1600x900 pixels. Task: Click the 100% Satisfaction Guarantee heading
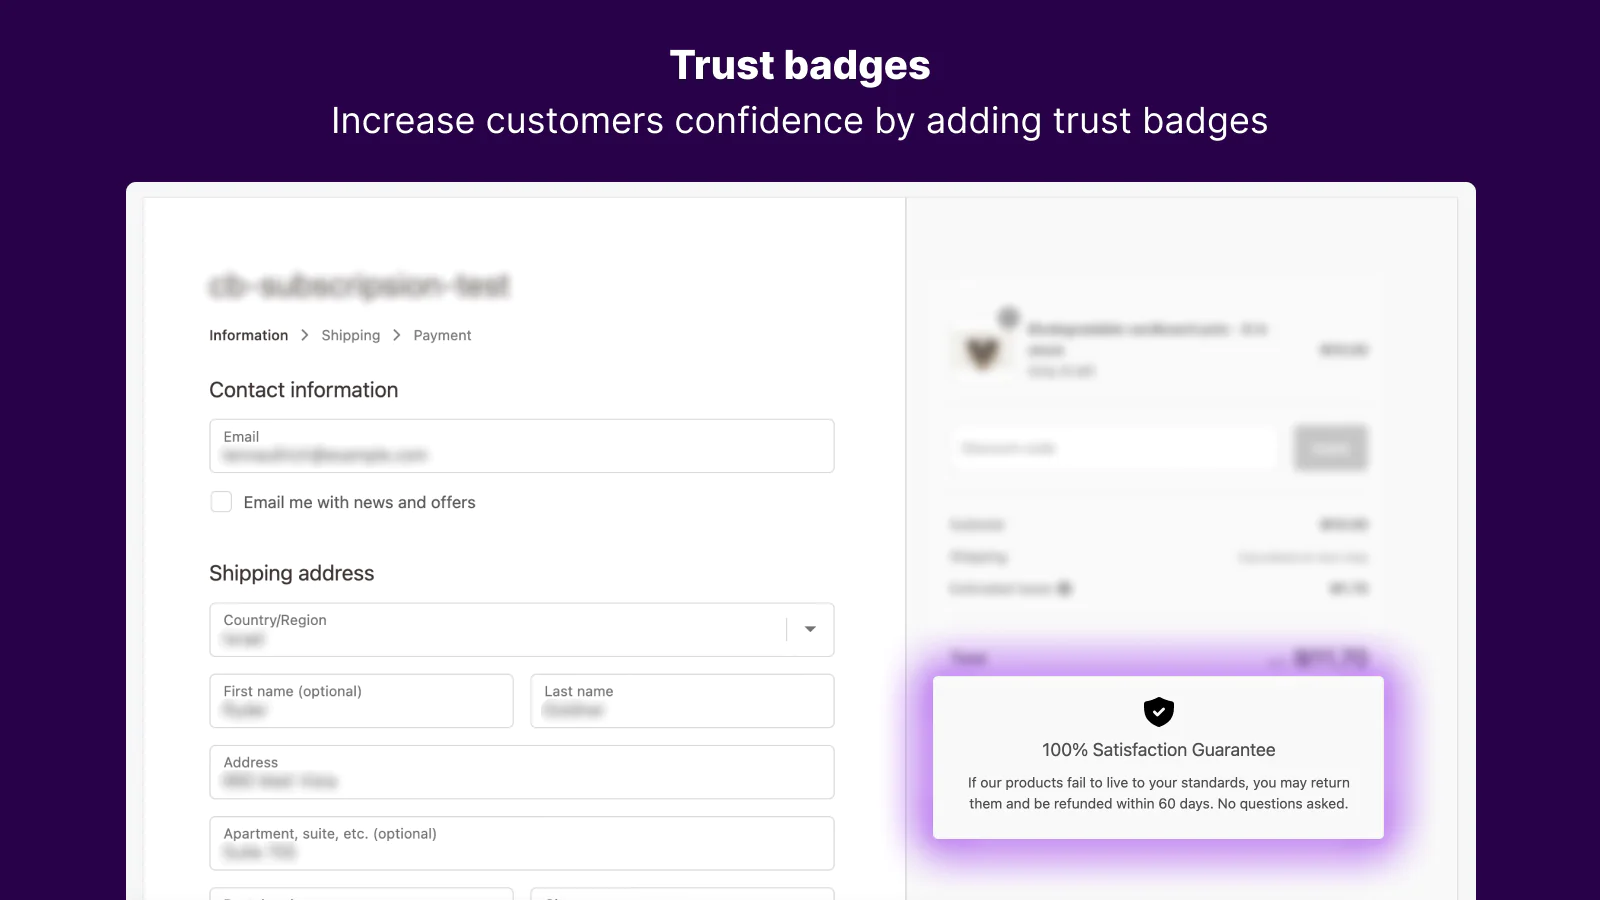pos(1158,750)
